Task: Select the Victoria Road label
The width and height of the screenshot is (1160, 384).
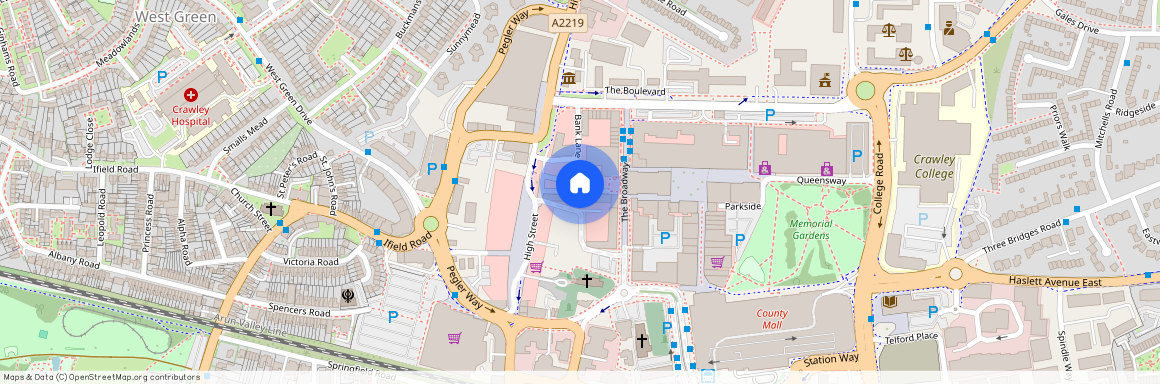Action: point(311,262)
